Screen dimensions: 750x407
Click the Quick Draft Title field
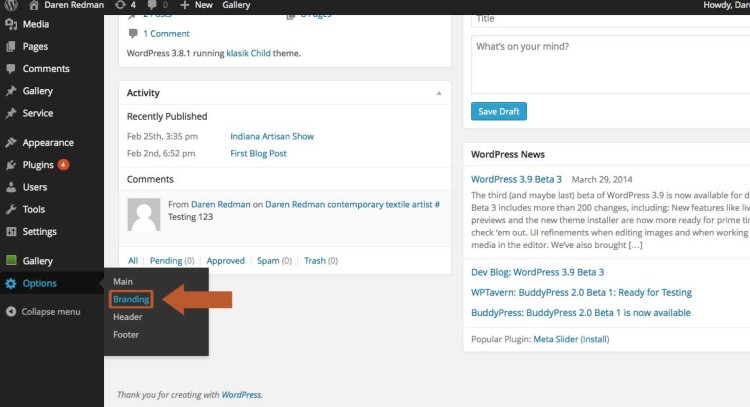[610, 20]
